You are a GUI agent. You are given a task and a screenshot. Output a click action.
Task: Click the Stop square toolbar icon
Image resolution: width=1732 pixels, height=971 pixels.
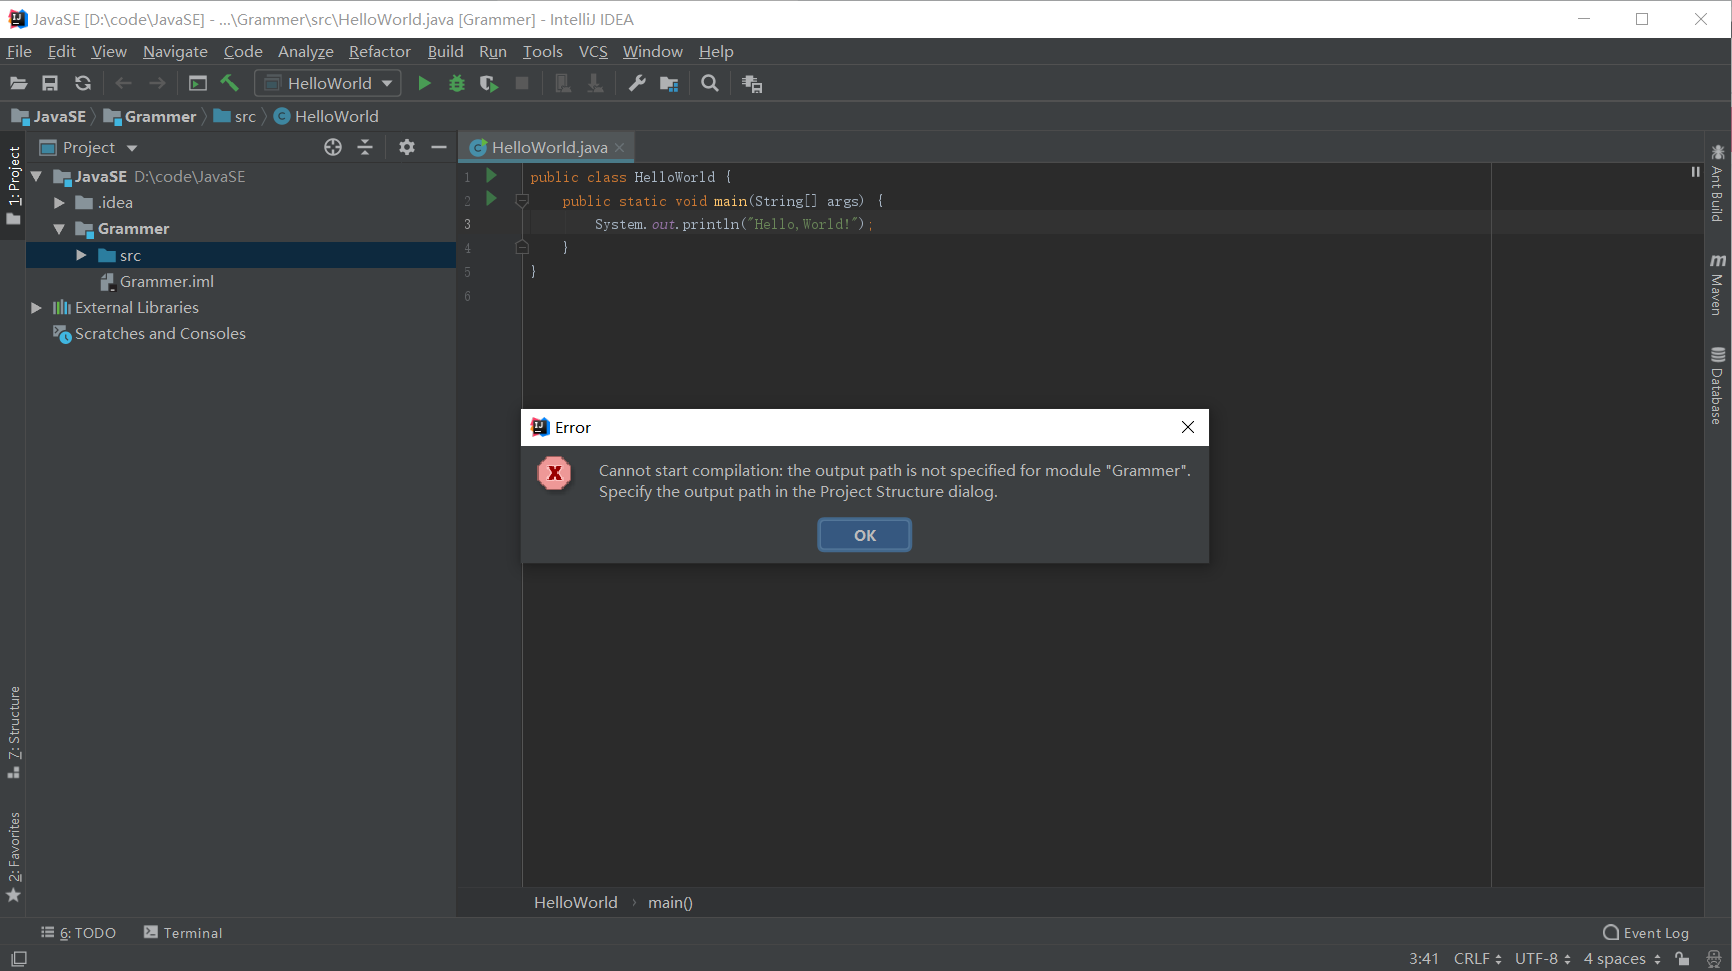522,84
